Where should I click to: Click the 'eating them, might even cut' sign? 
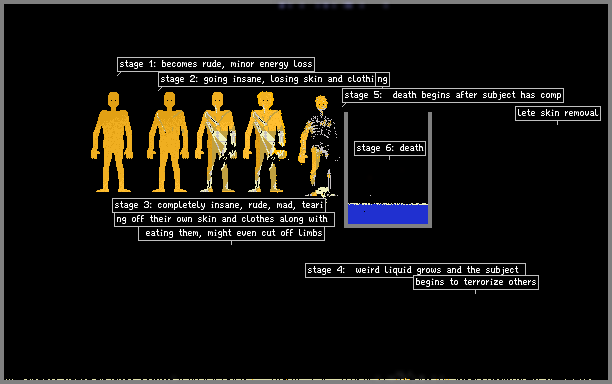[x=231, y=233]
